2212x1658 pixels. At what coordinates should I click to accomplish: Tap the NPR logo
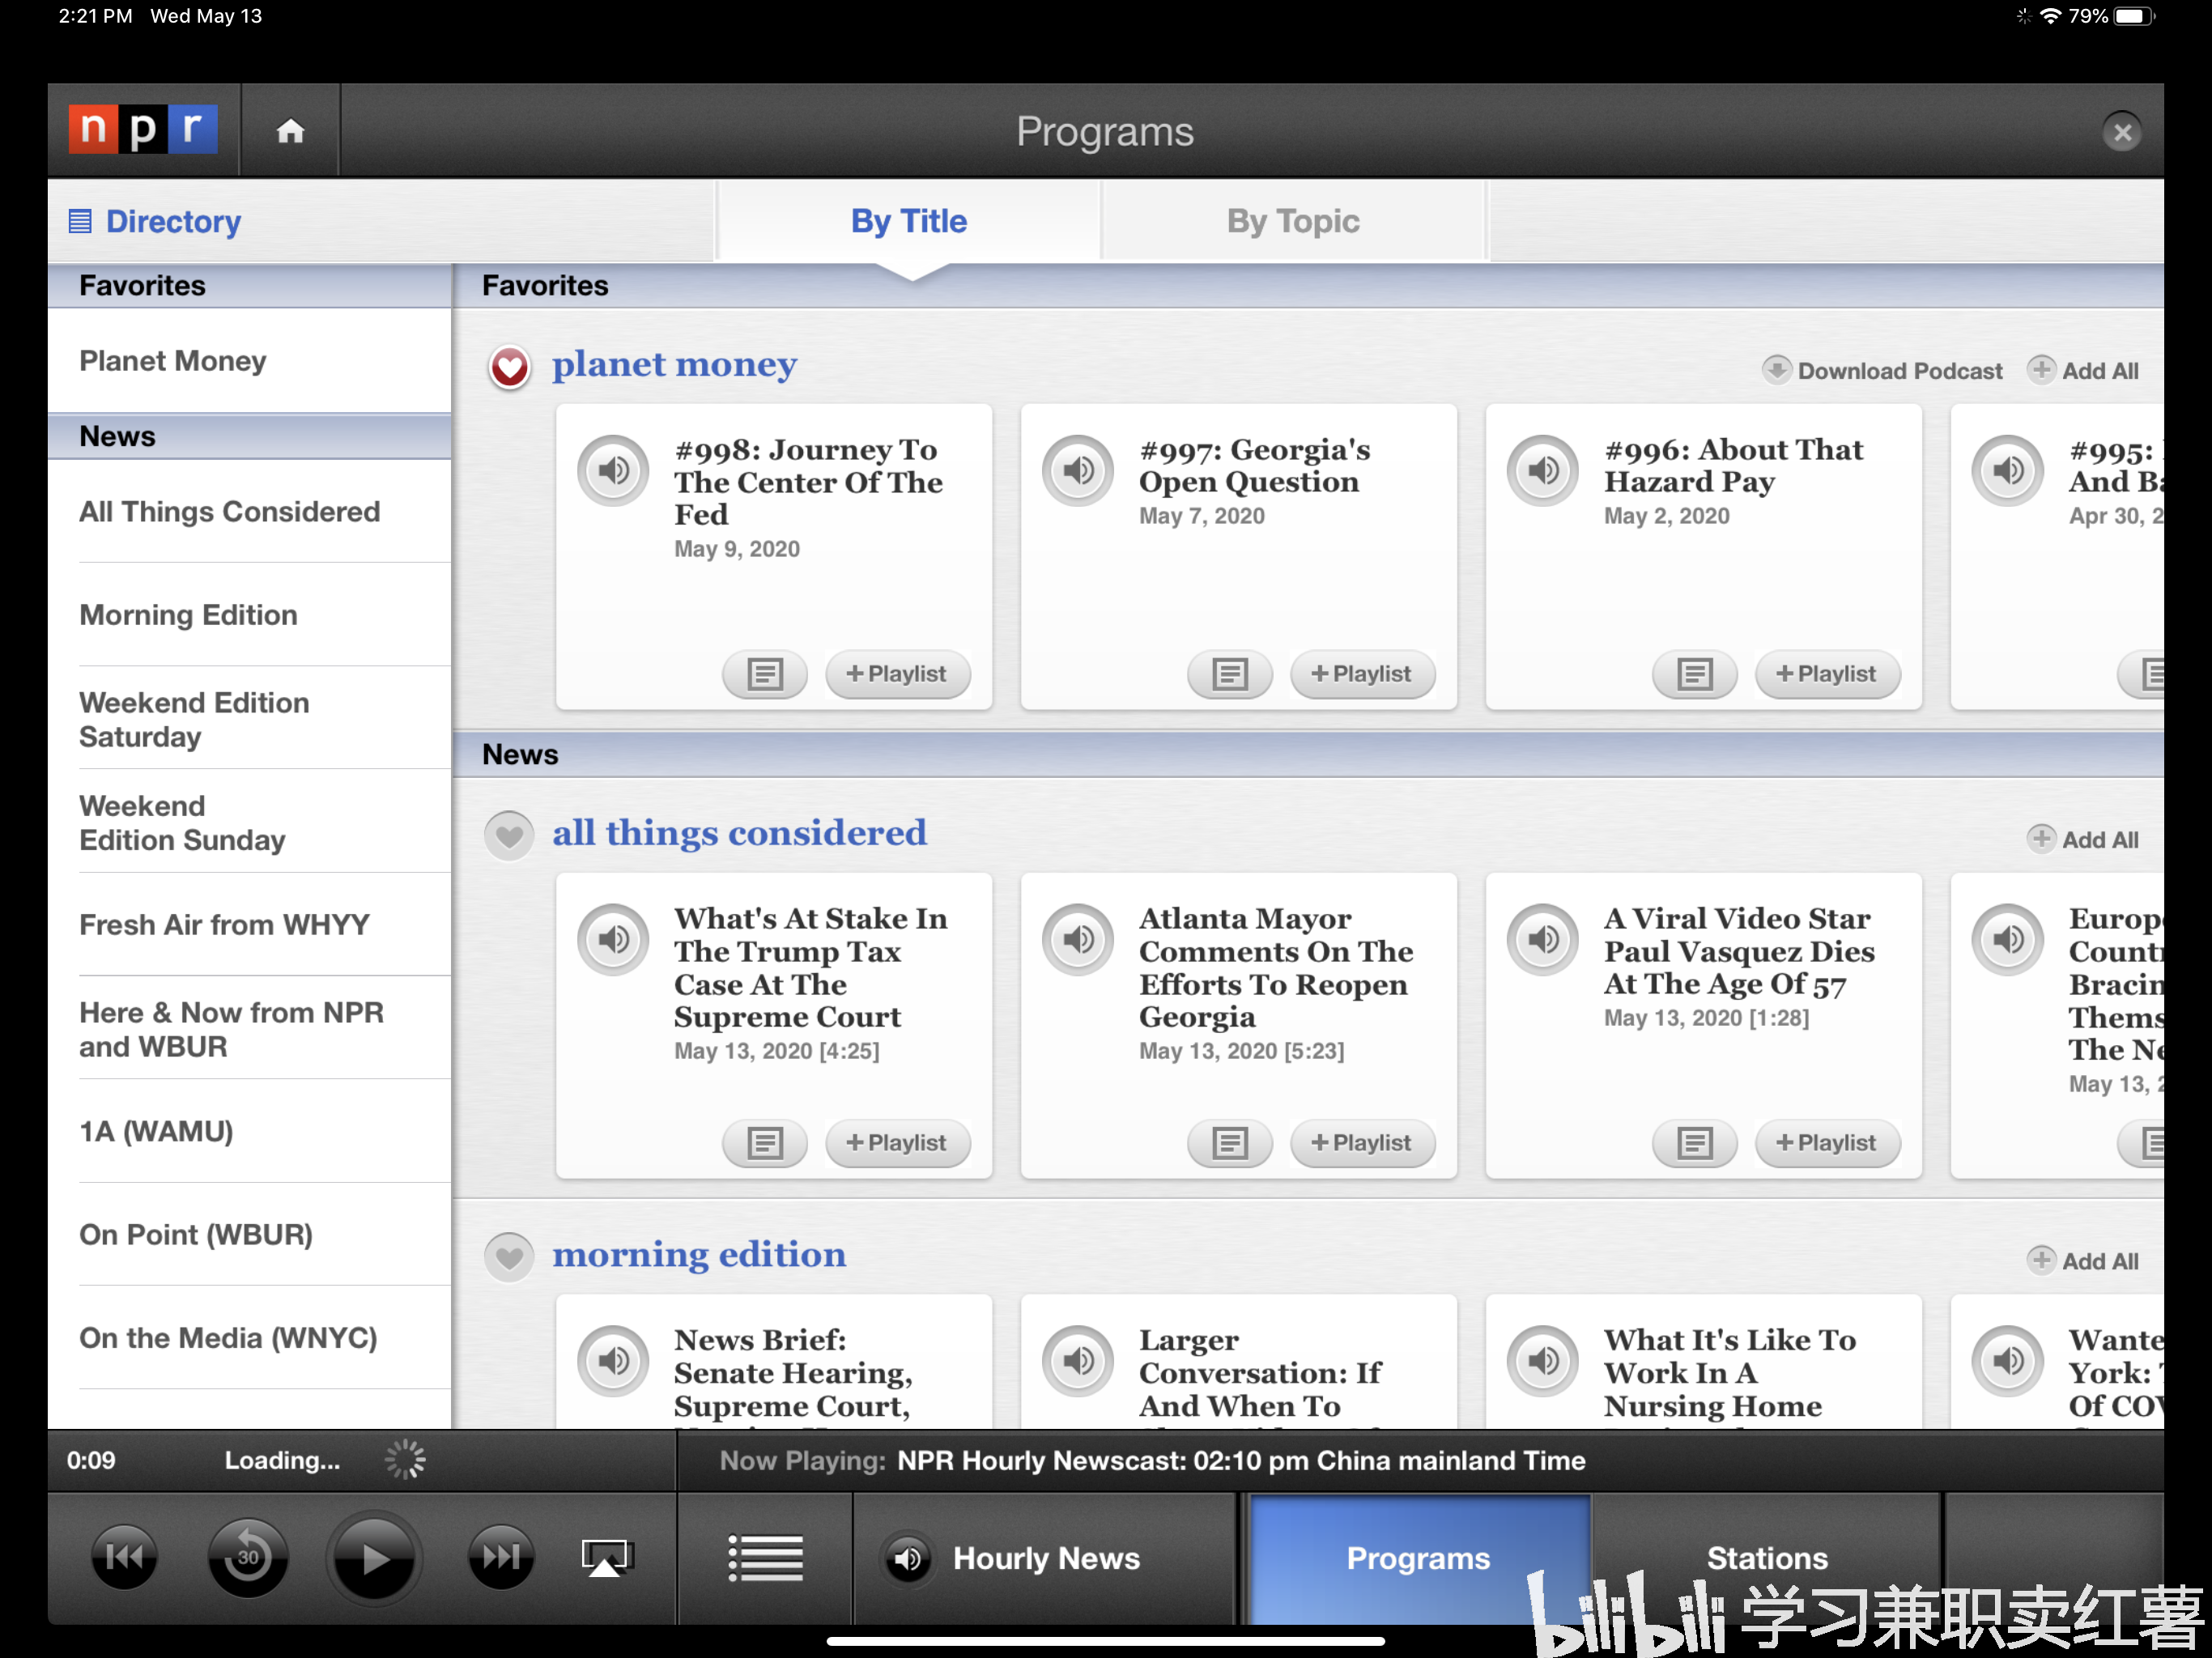pyautogui.click(x=143, y=130)
